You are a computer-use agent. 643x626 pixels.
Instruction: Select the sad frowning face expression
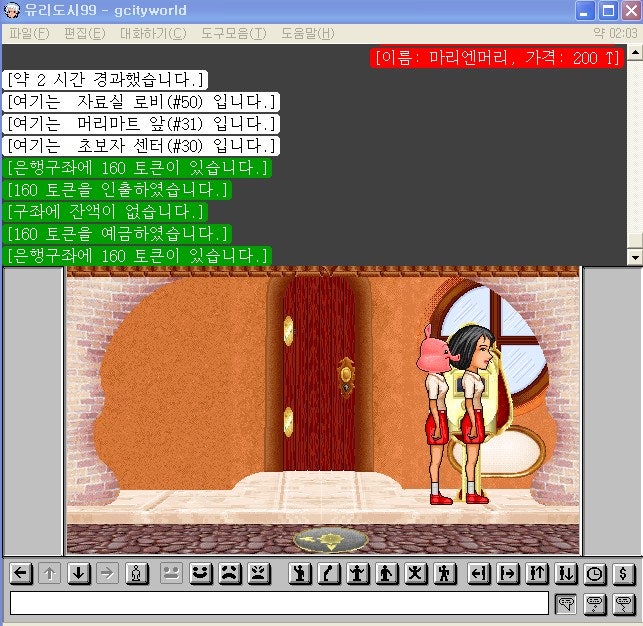tap(229, 574)
